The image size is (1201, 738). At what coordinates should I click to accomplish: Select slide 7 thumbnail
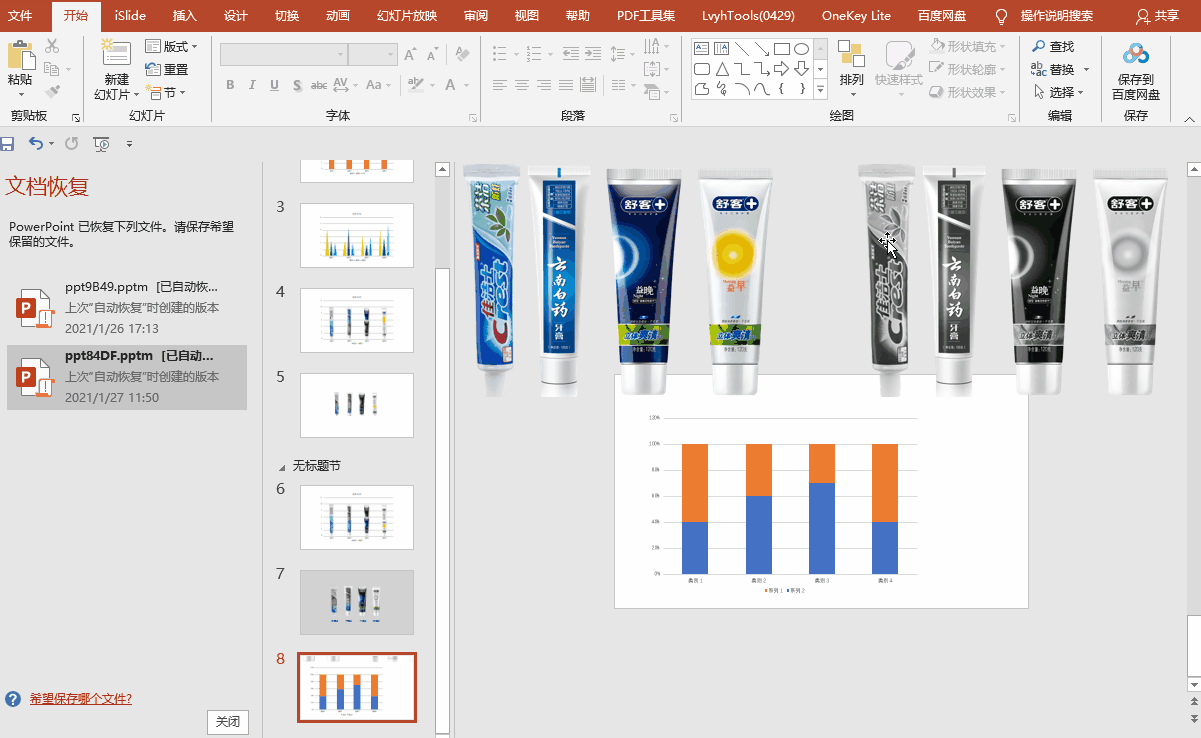point(357,602)
